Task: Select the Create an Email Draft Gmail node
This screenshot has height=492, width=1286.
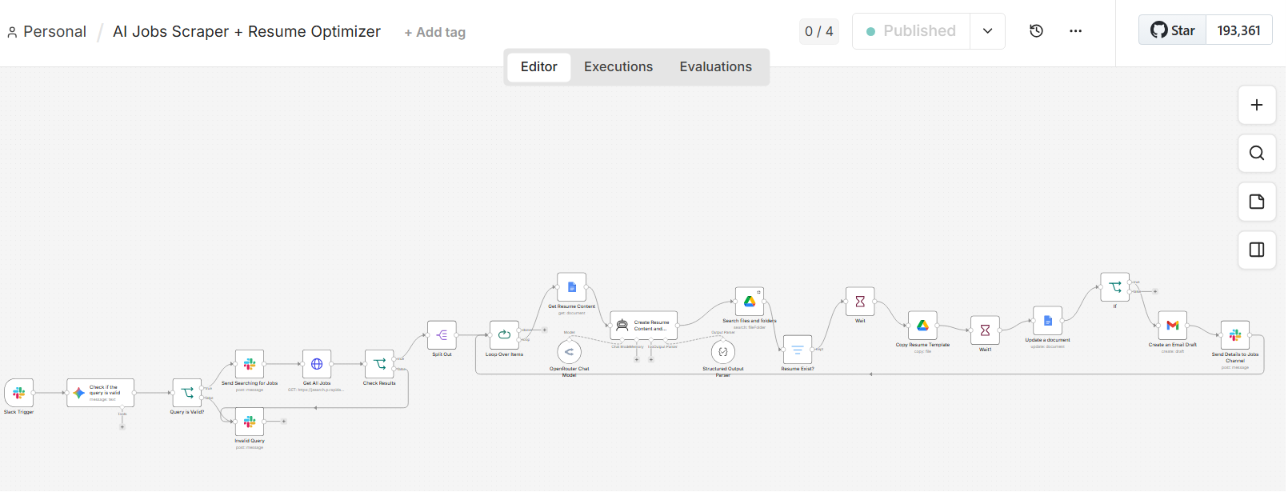Action: [1172, 325]
